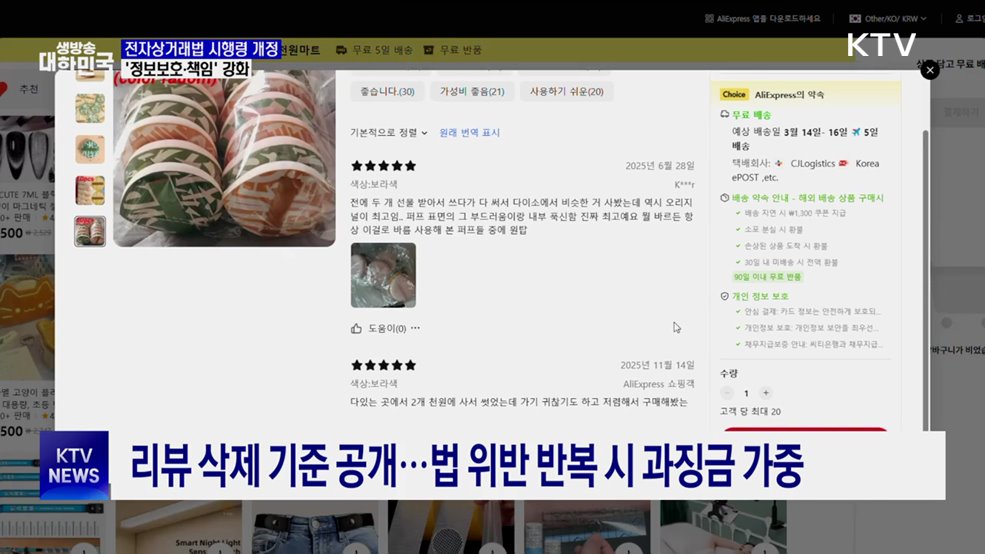Click the 소포 분실 시 환불 item
The width and height of the screenshot is (985, 554).
click(773, 229)
